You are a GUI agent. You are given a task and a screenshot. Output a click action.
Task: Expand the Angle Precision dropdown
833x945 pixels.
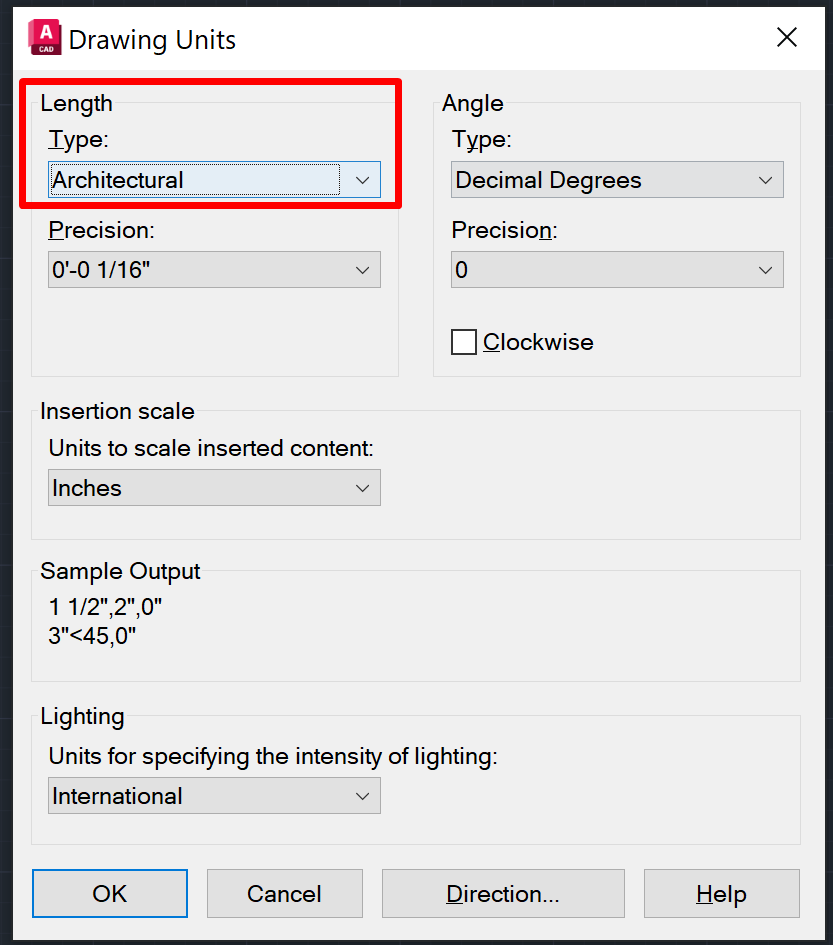coord(617,270)
